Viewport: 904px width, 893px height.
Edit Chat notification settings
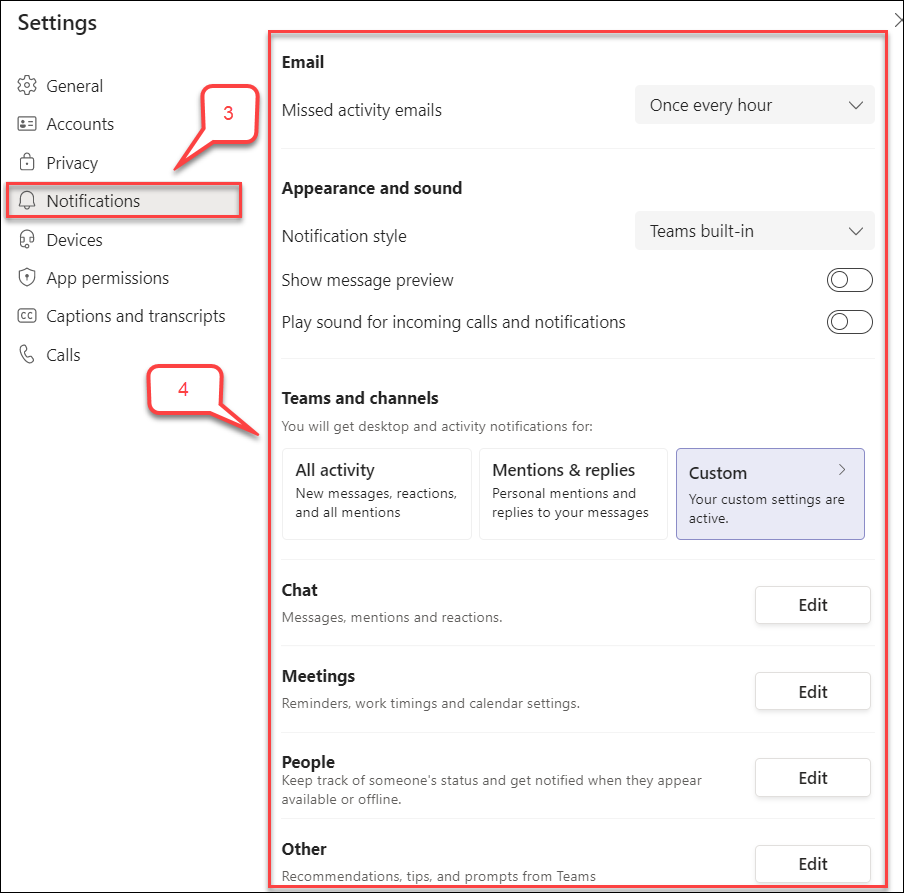click(812, 605)
